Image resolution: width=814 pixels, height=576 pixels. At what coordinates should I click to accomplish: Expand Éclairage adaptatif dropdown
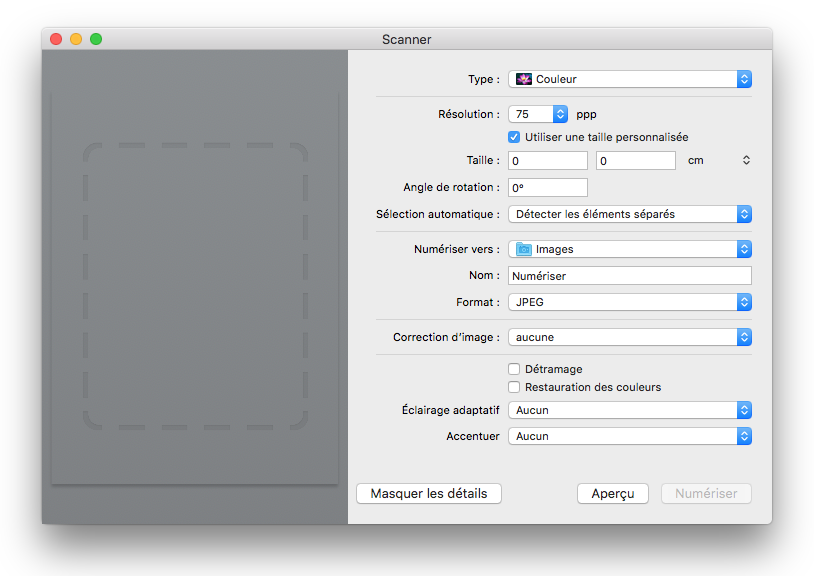click(630, 410)
